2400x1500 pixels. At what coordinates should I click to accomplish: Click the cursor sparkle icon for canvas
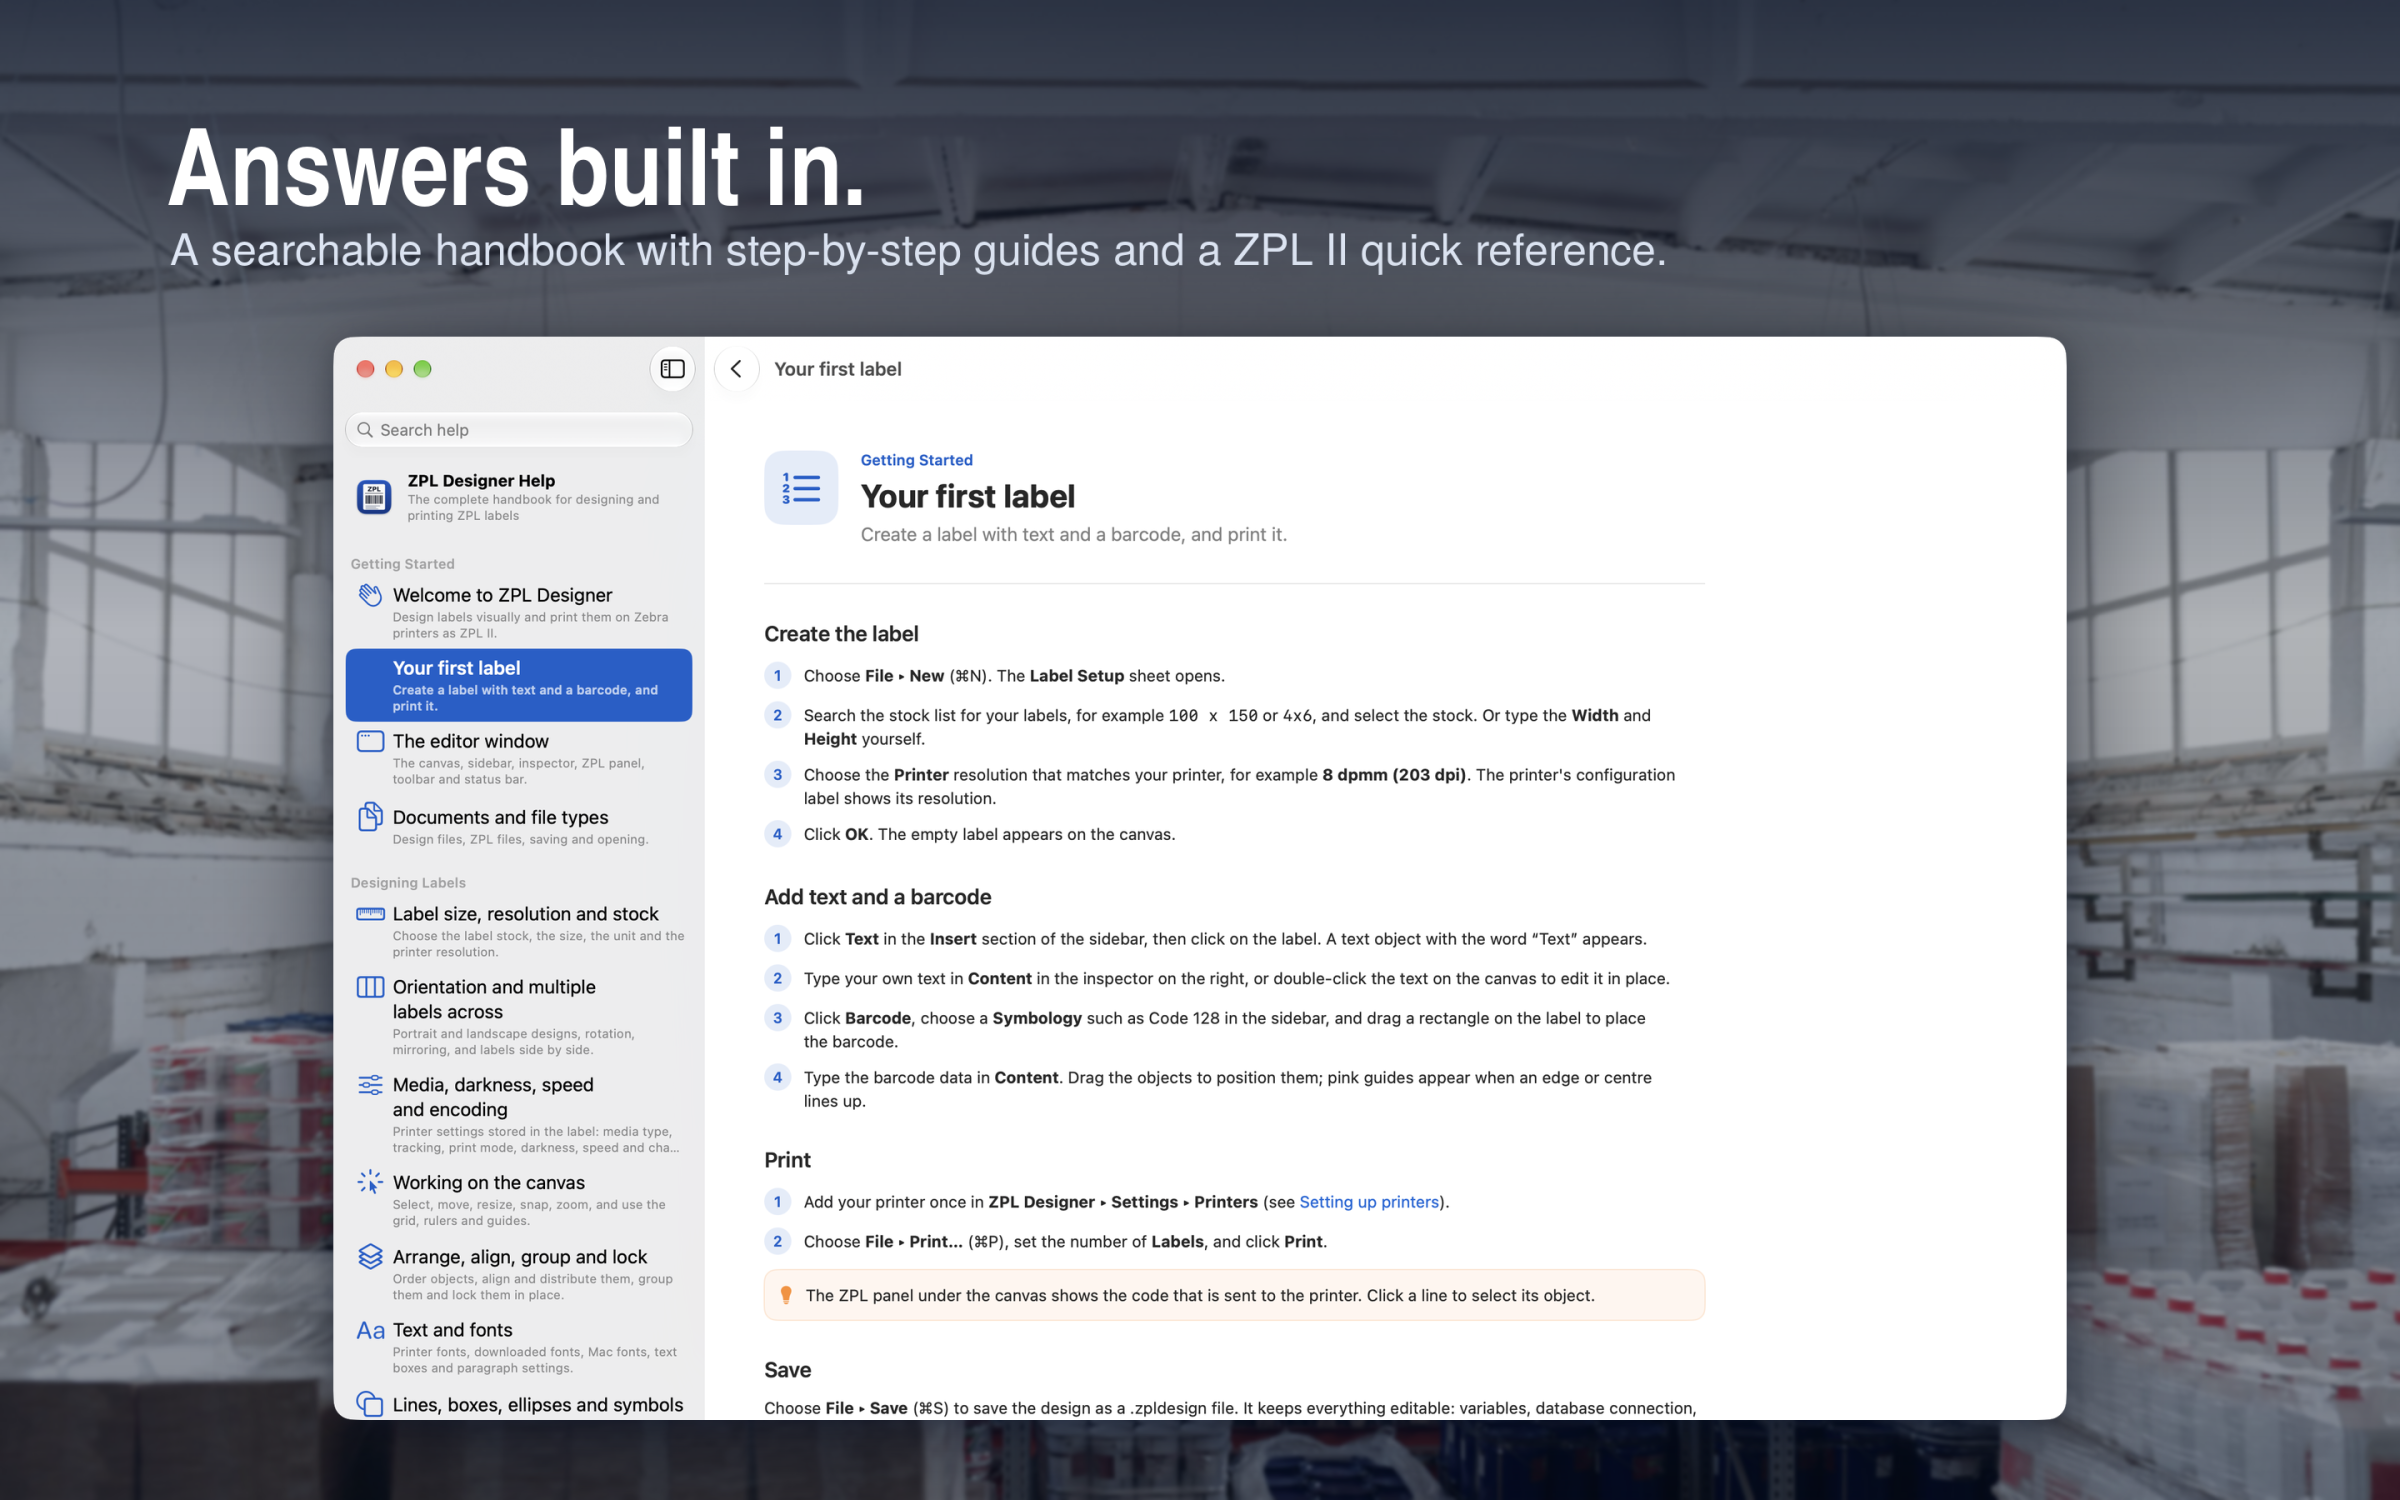[x=370, y=1182]
